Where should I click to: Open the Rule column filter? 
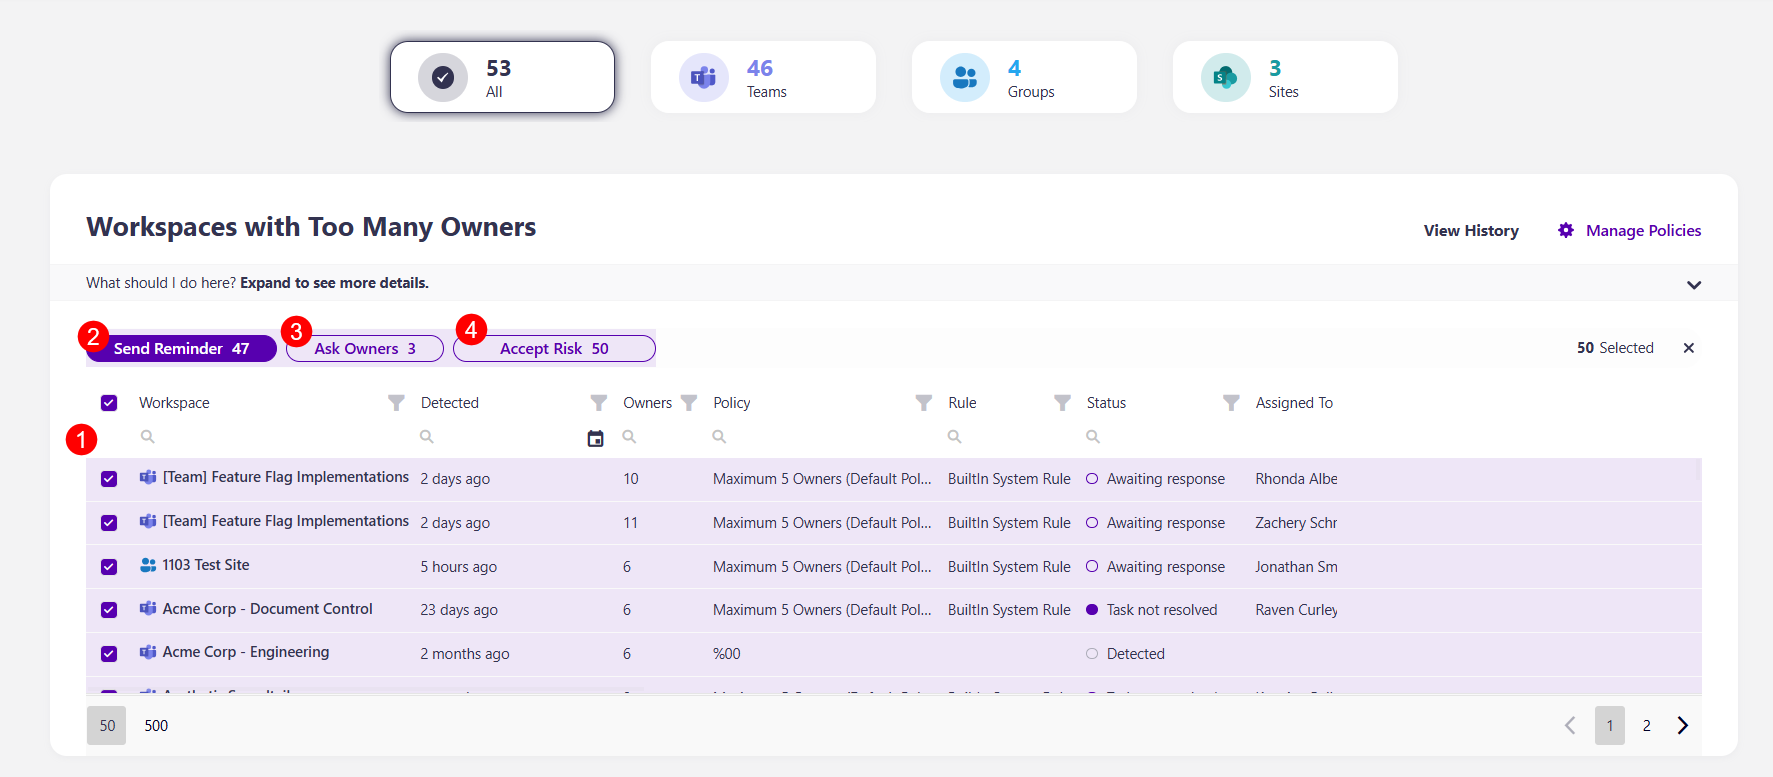point(1062,403)
